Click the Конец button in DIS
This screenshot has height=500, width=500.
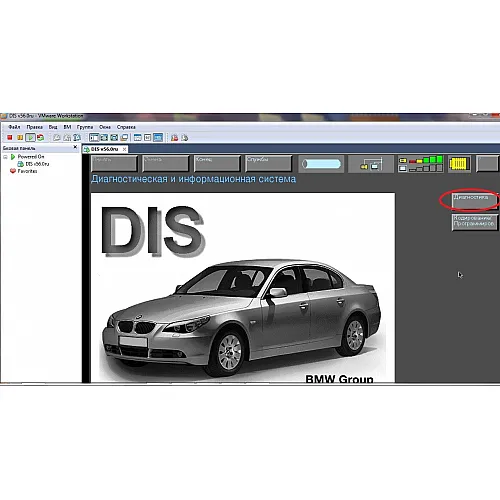(217, 163)
